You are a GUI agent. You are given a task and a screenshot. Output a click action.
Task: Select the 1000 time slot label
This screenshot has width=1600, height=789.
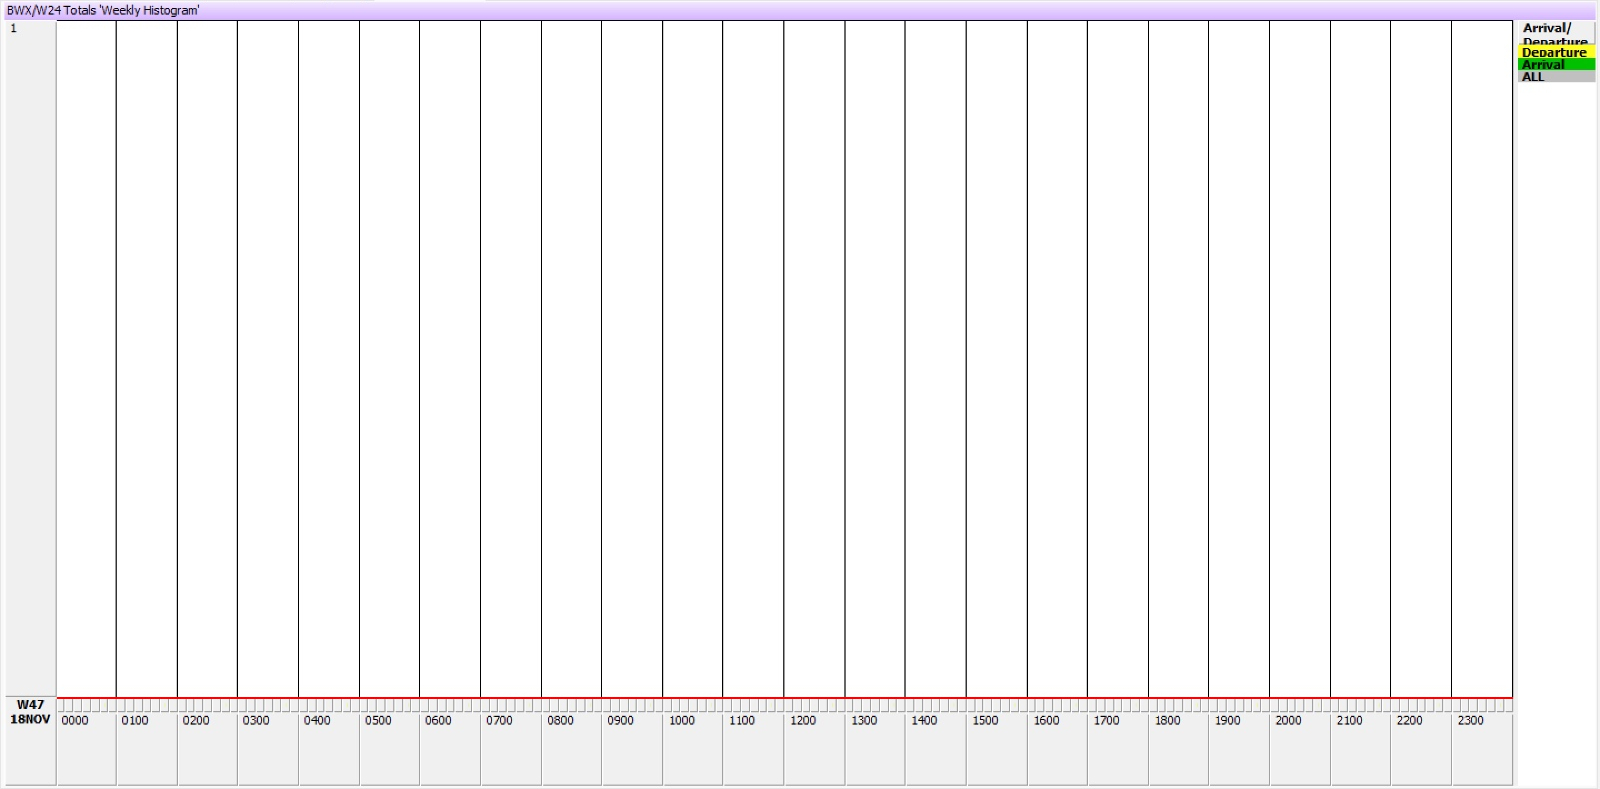(x=682, y=720)
